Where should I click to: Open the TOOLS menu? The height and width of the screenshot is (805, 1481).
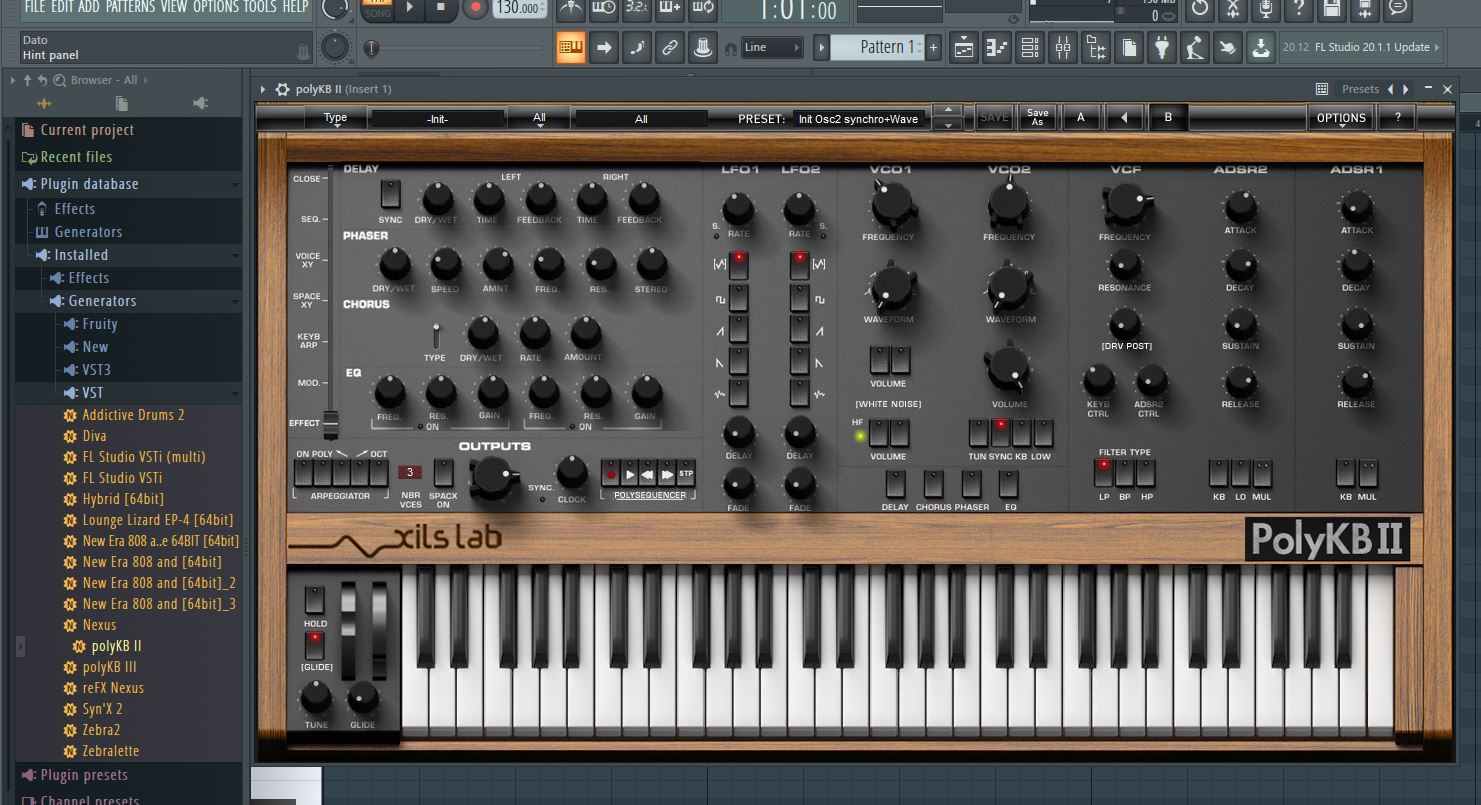[x=261, y=7]
